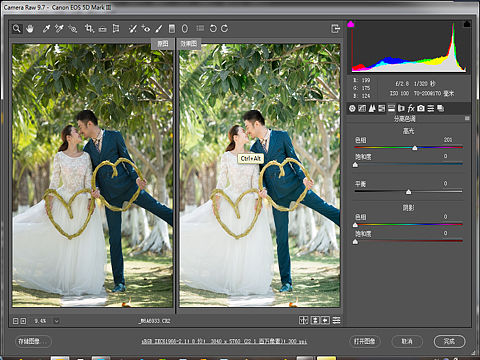Click the shadows saturation value field

(445, 233)
